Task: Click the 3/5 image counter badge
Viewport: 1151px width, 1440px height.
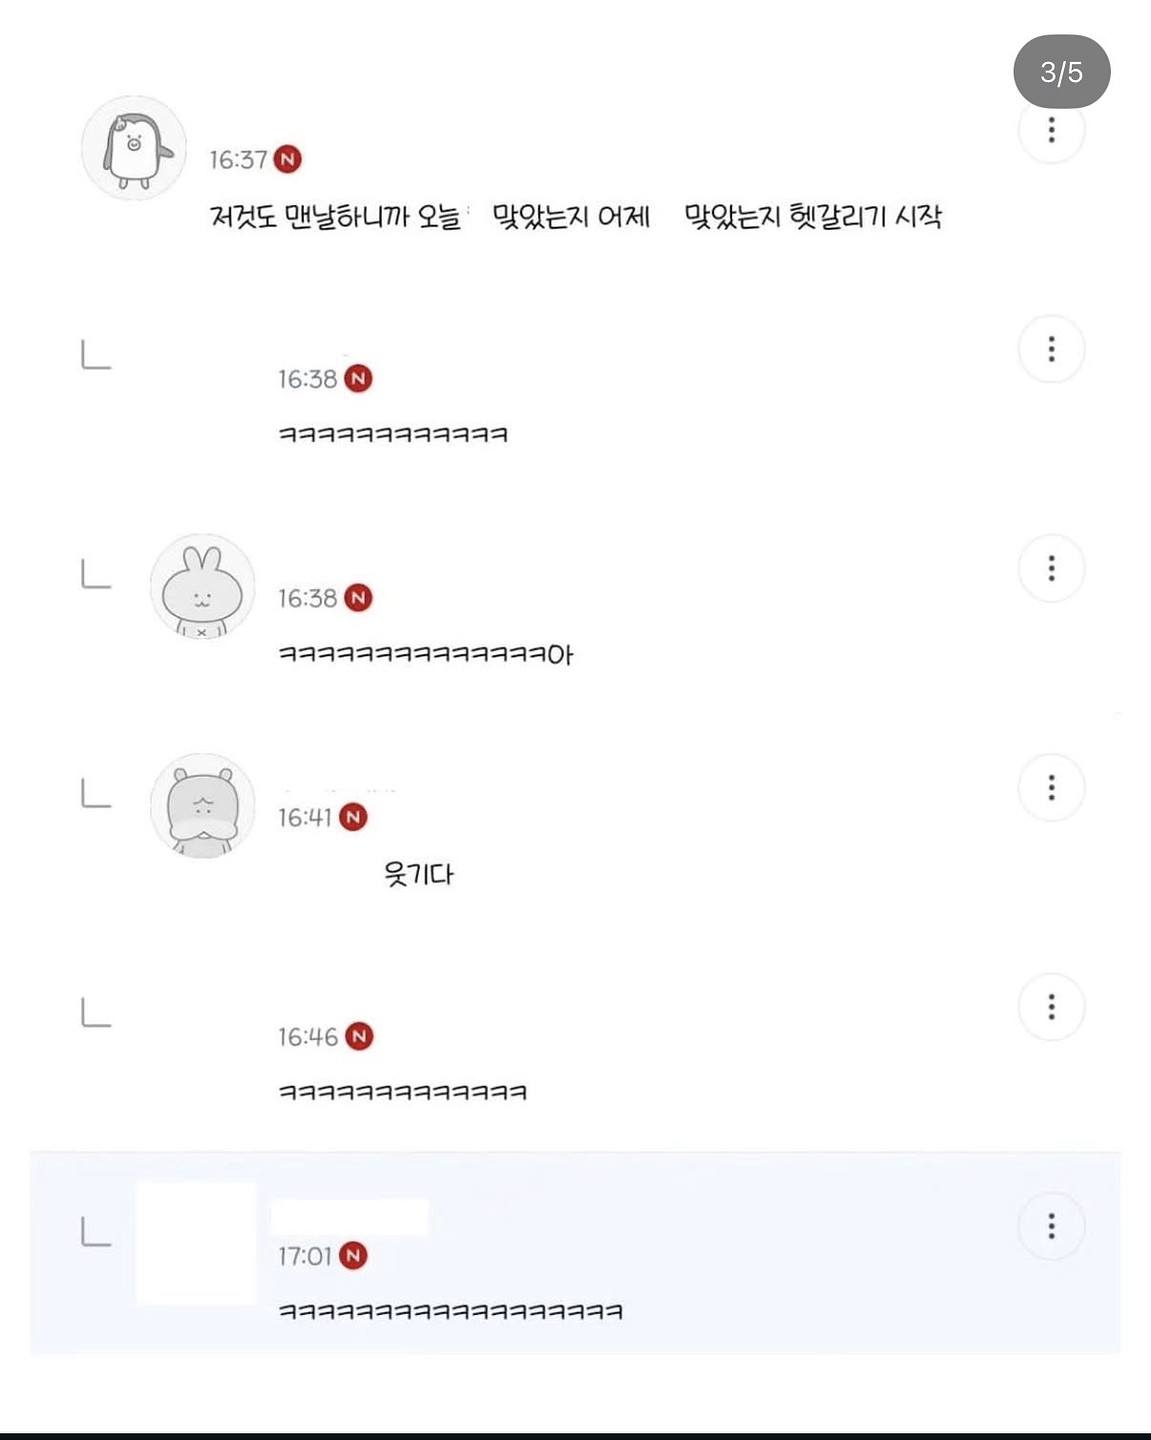Action: [x=1061, y=72]
